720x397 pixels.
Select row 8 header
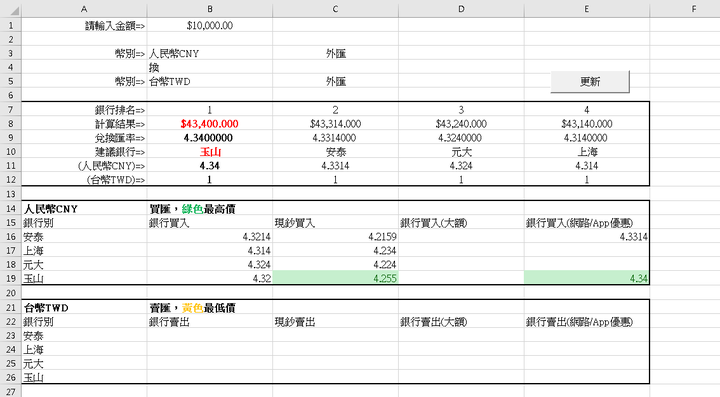[x=11, y=124]
